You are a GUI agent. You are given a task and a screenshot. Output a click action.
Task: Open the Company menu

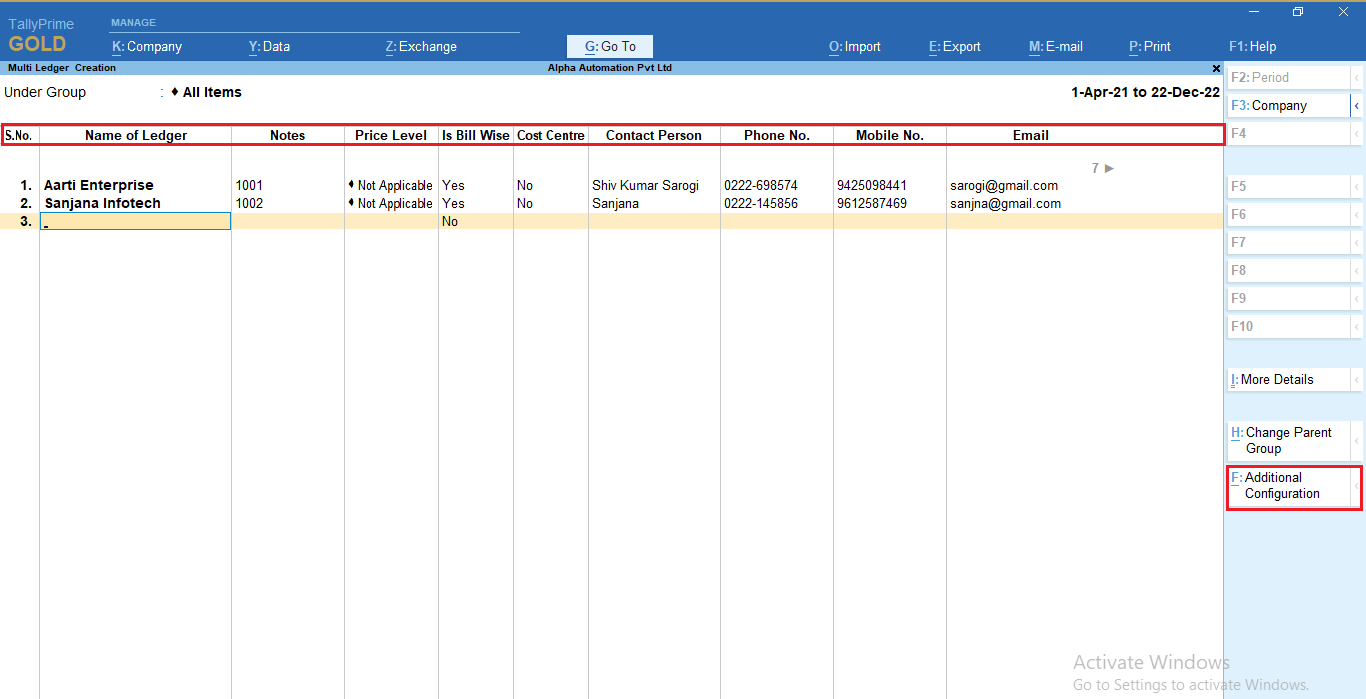147,46
